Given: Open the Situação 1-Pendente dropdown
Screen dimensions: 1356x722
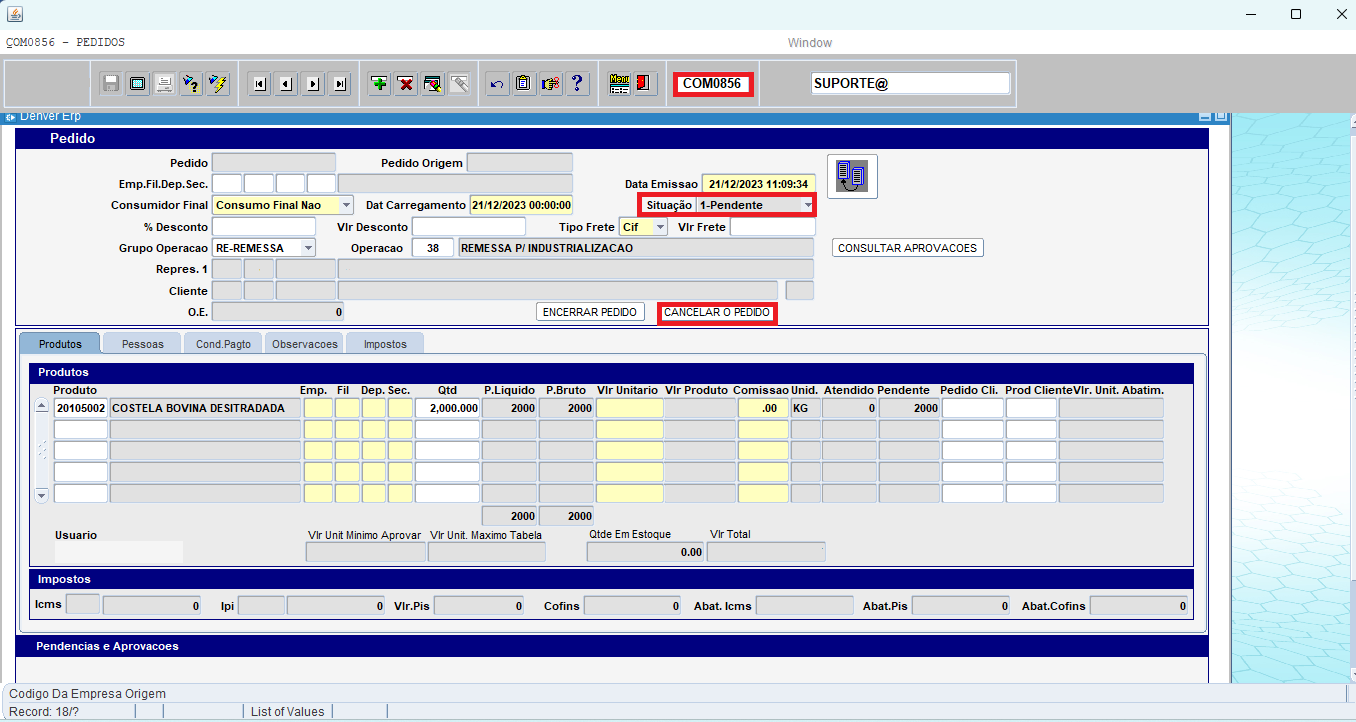Looking at the screenshot, I should 807,205.
